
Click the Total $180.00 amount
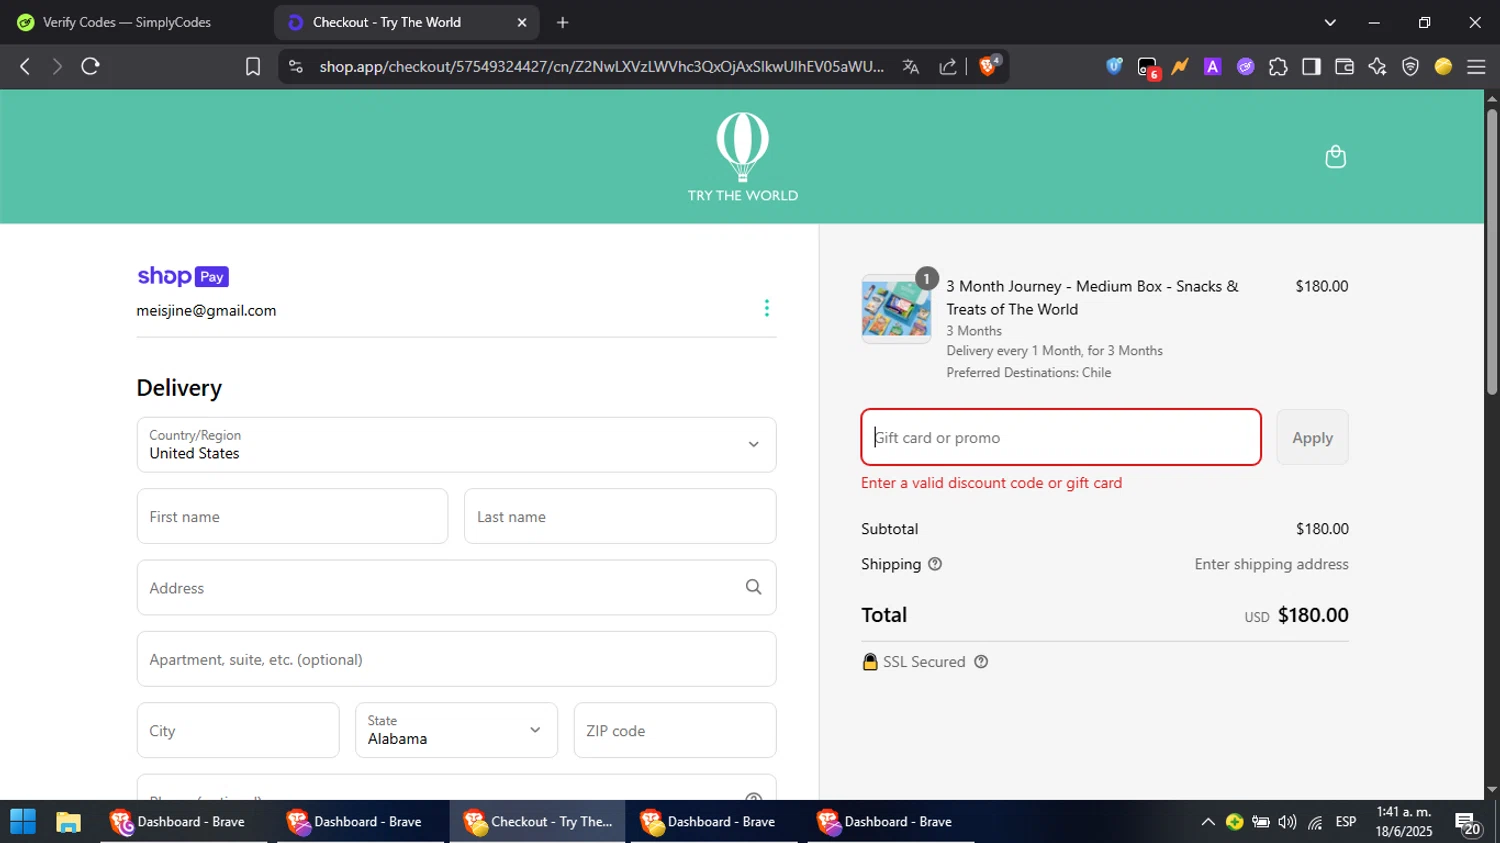tap(1313, 615)
